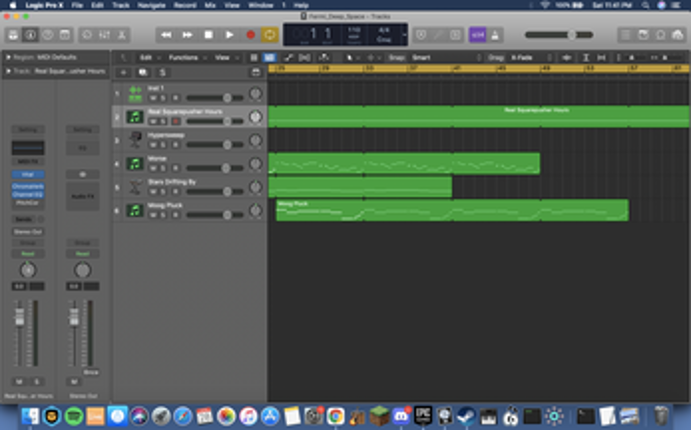Image resolution: width=691 pixels, height=430 pixels.
Task: Click the Audio FX slot on output strip
Action: point(82,196)
